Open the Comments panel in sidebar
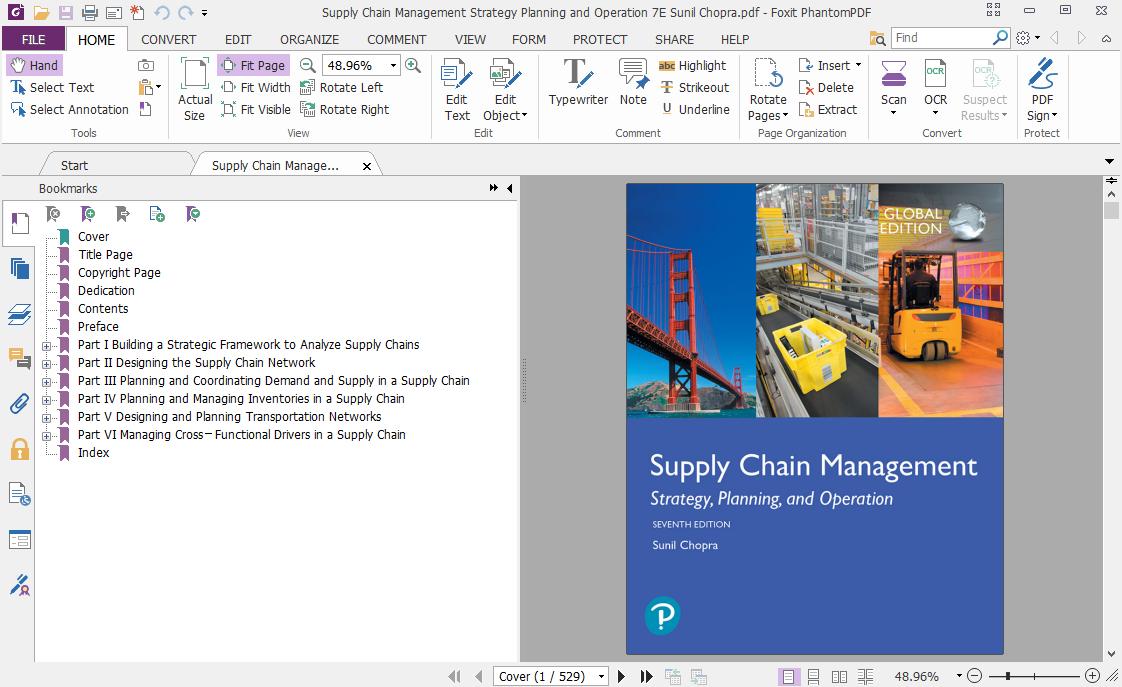 click(x=19, y=358)
